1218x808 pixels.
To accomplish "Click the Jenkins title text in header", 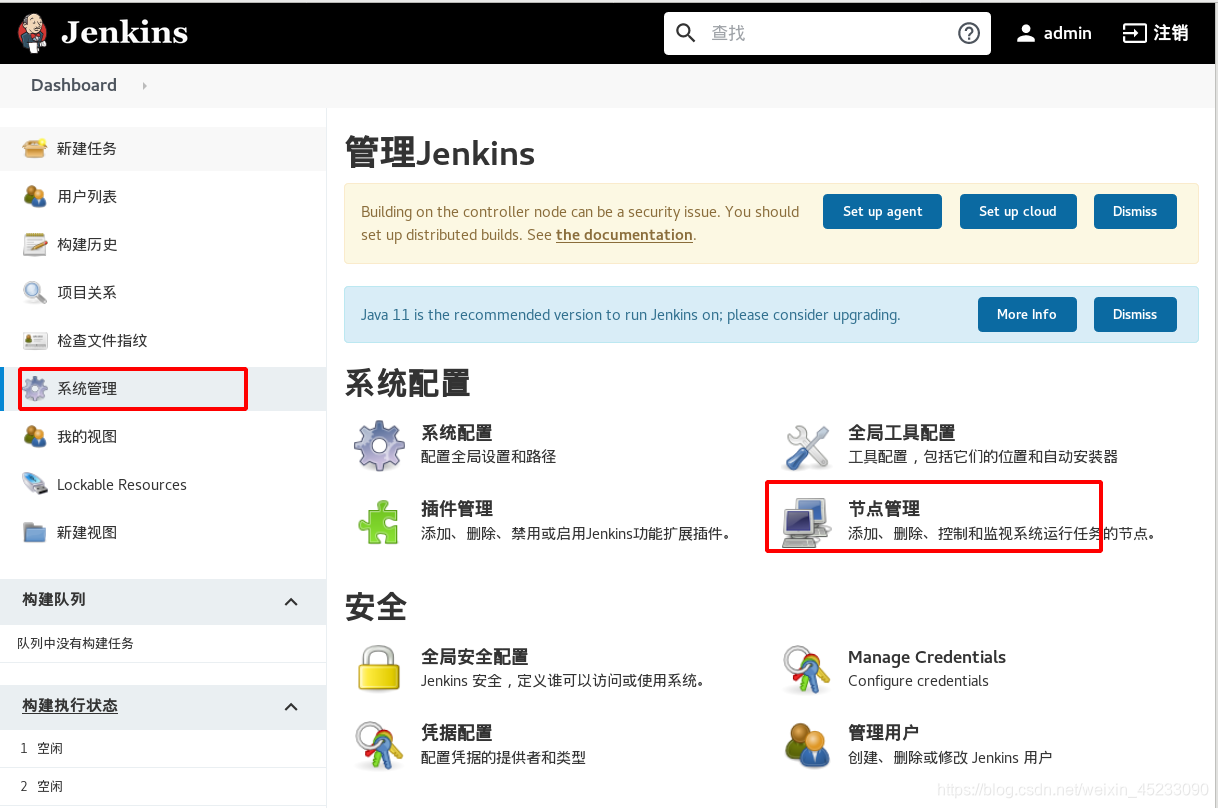I will coord(125,33).
